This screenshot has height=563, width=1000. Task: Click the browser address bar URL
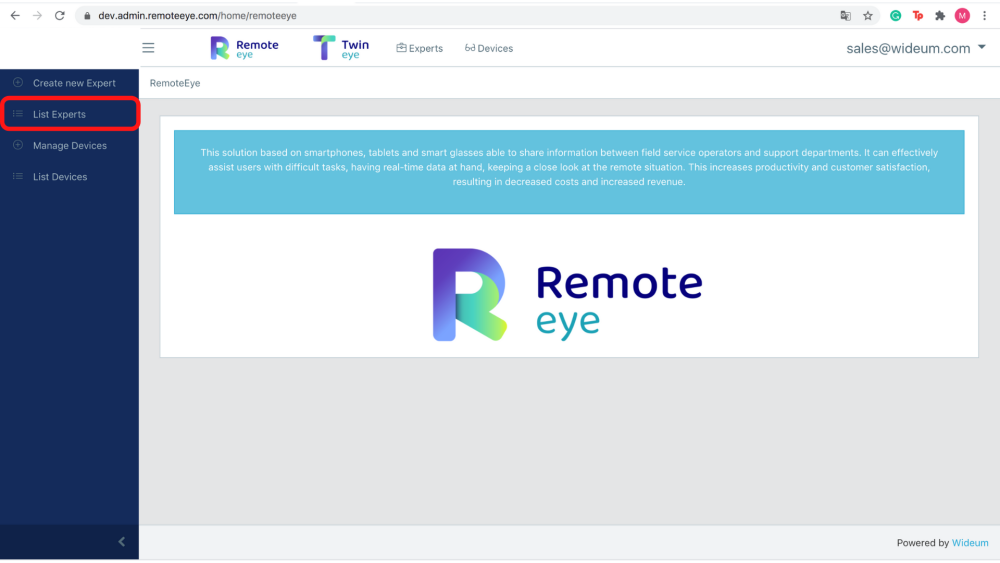pos(197,16)
